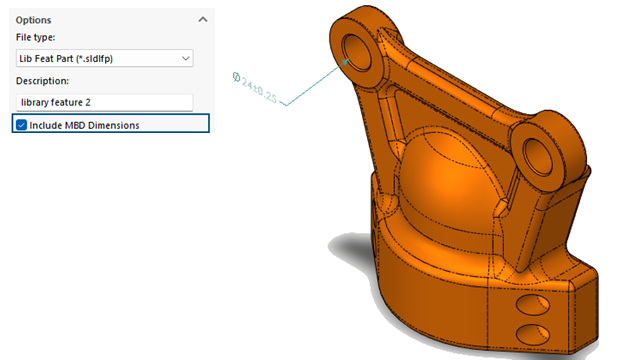Screen dimensions: 640x360
Task: Click into the Description text field
Action: 104,102
